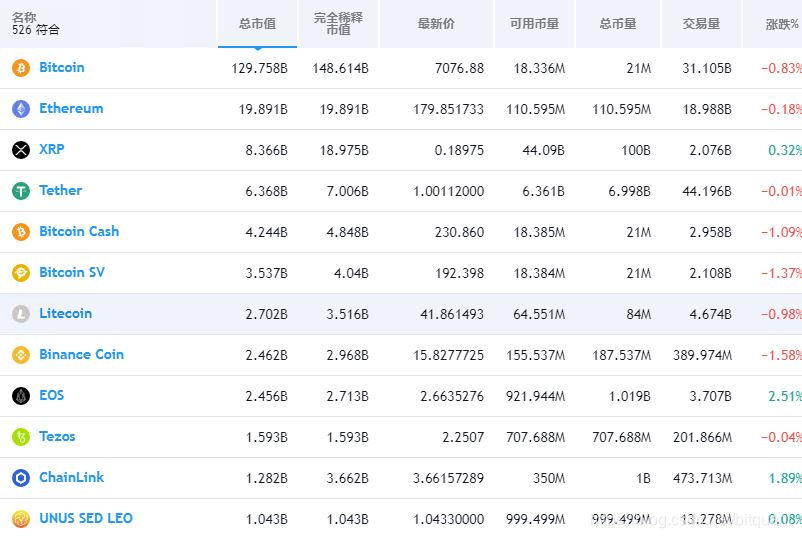The width and height of the screenshot is (802, 538).
Task: Click the Litecoin coin icon
Action: click(21, 313)
